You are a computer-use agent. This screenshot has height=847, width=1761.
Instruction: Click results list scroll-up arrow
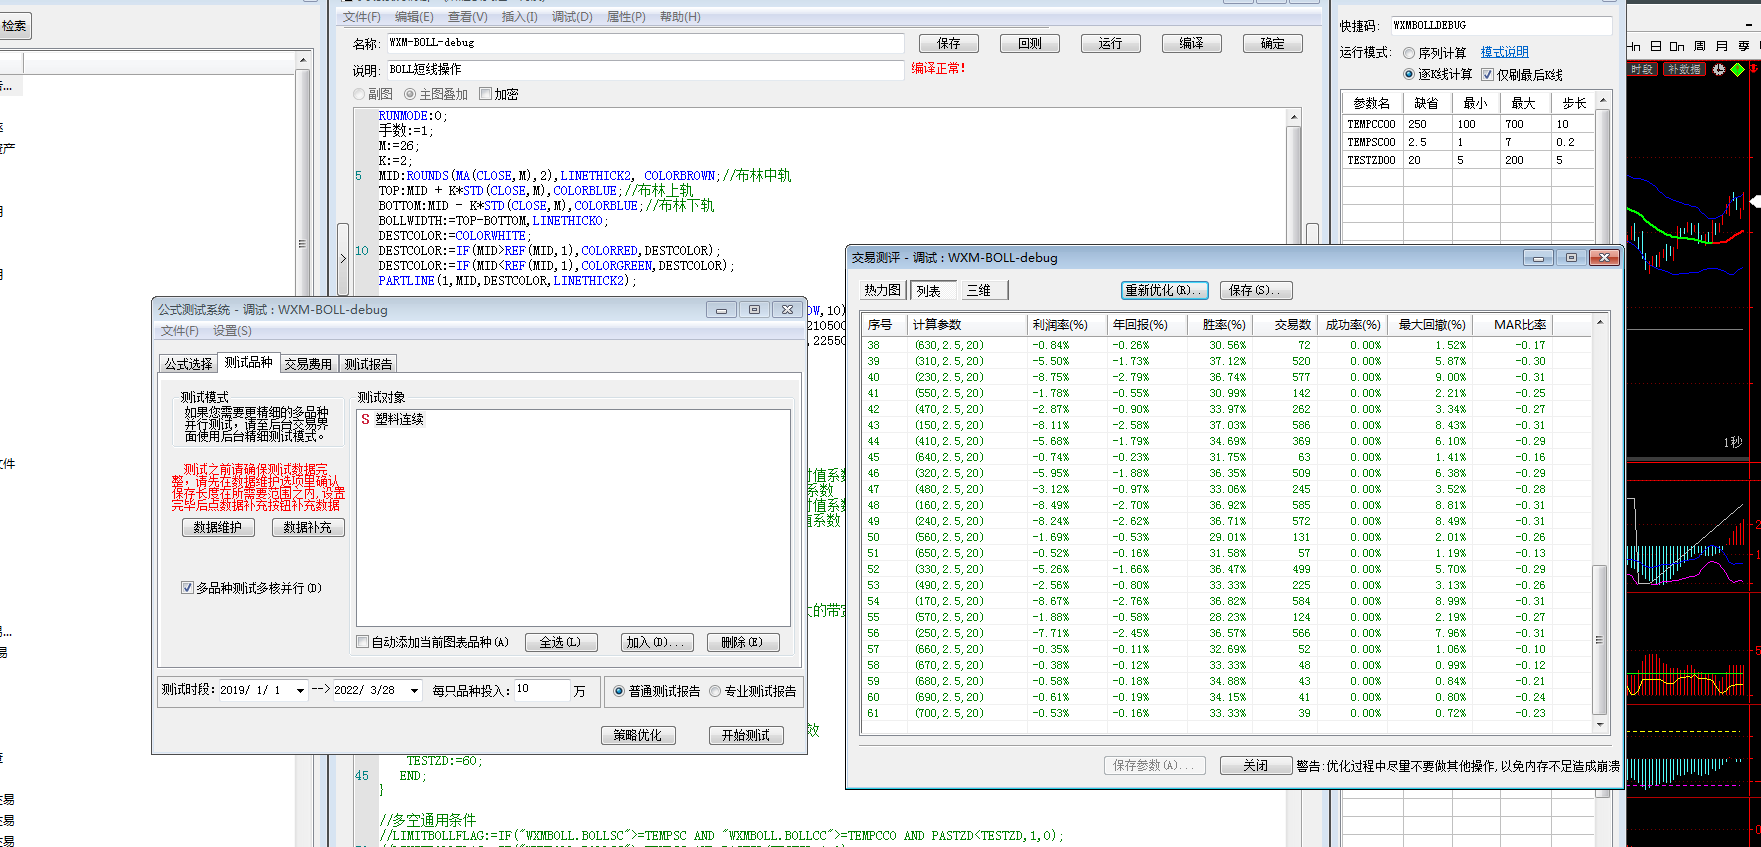(1600, 322)
